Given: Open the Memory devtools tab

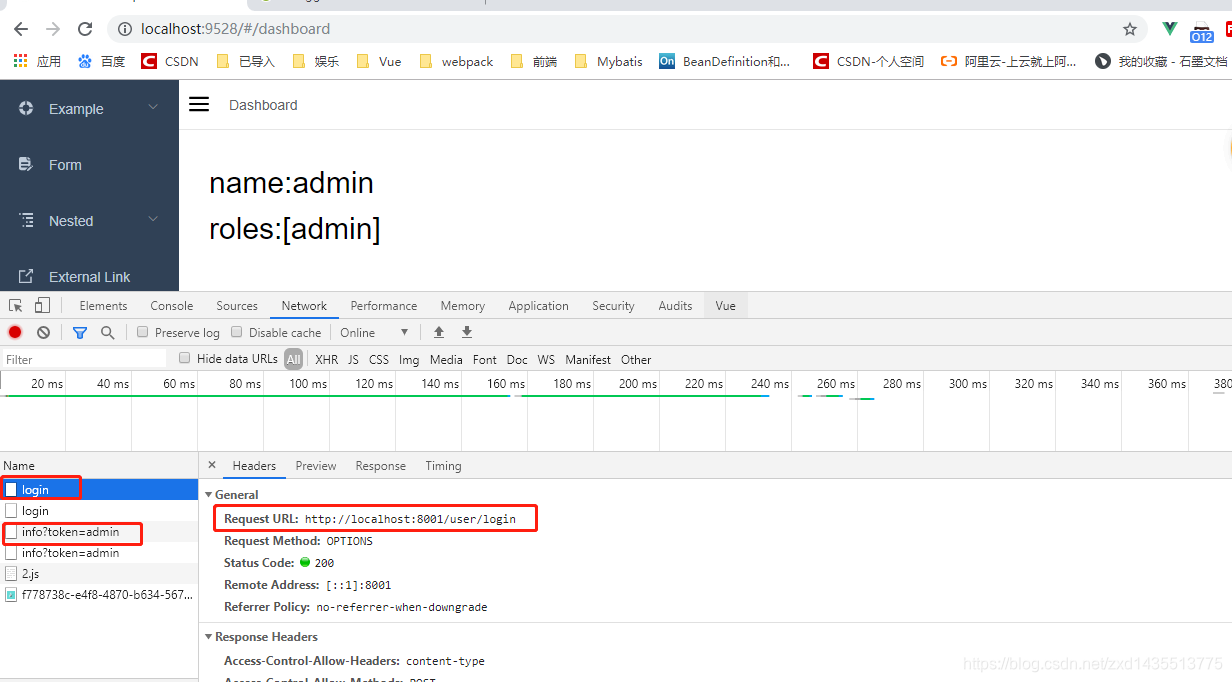Looking at the screenshot, I should [x=462, y=305].
